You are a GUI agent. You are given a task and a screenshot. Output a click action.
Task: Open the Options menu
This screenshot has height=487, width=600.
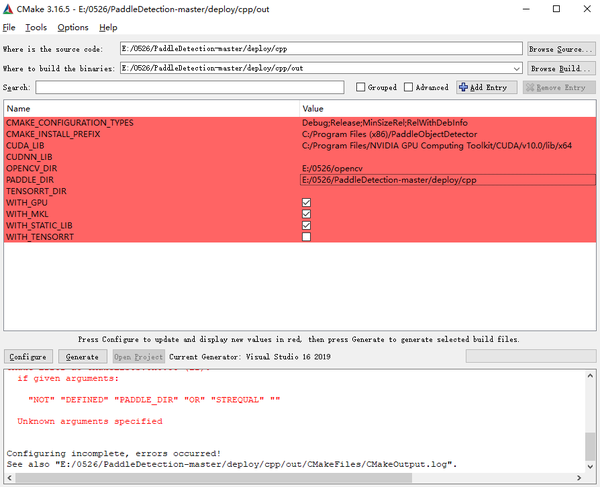[x=73, y=28]
